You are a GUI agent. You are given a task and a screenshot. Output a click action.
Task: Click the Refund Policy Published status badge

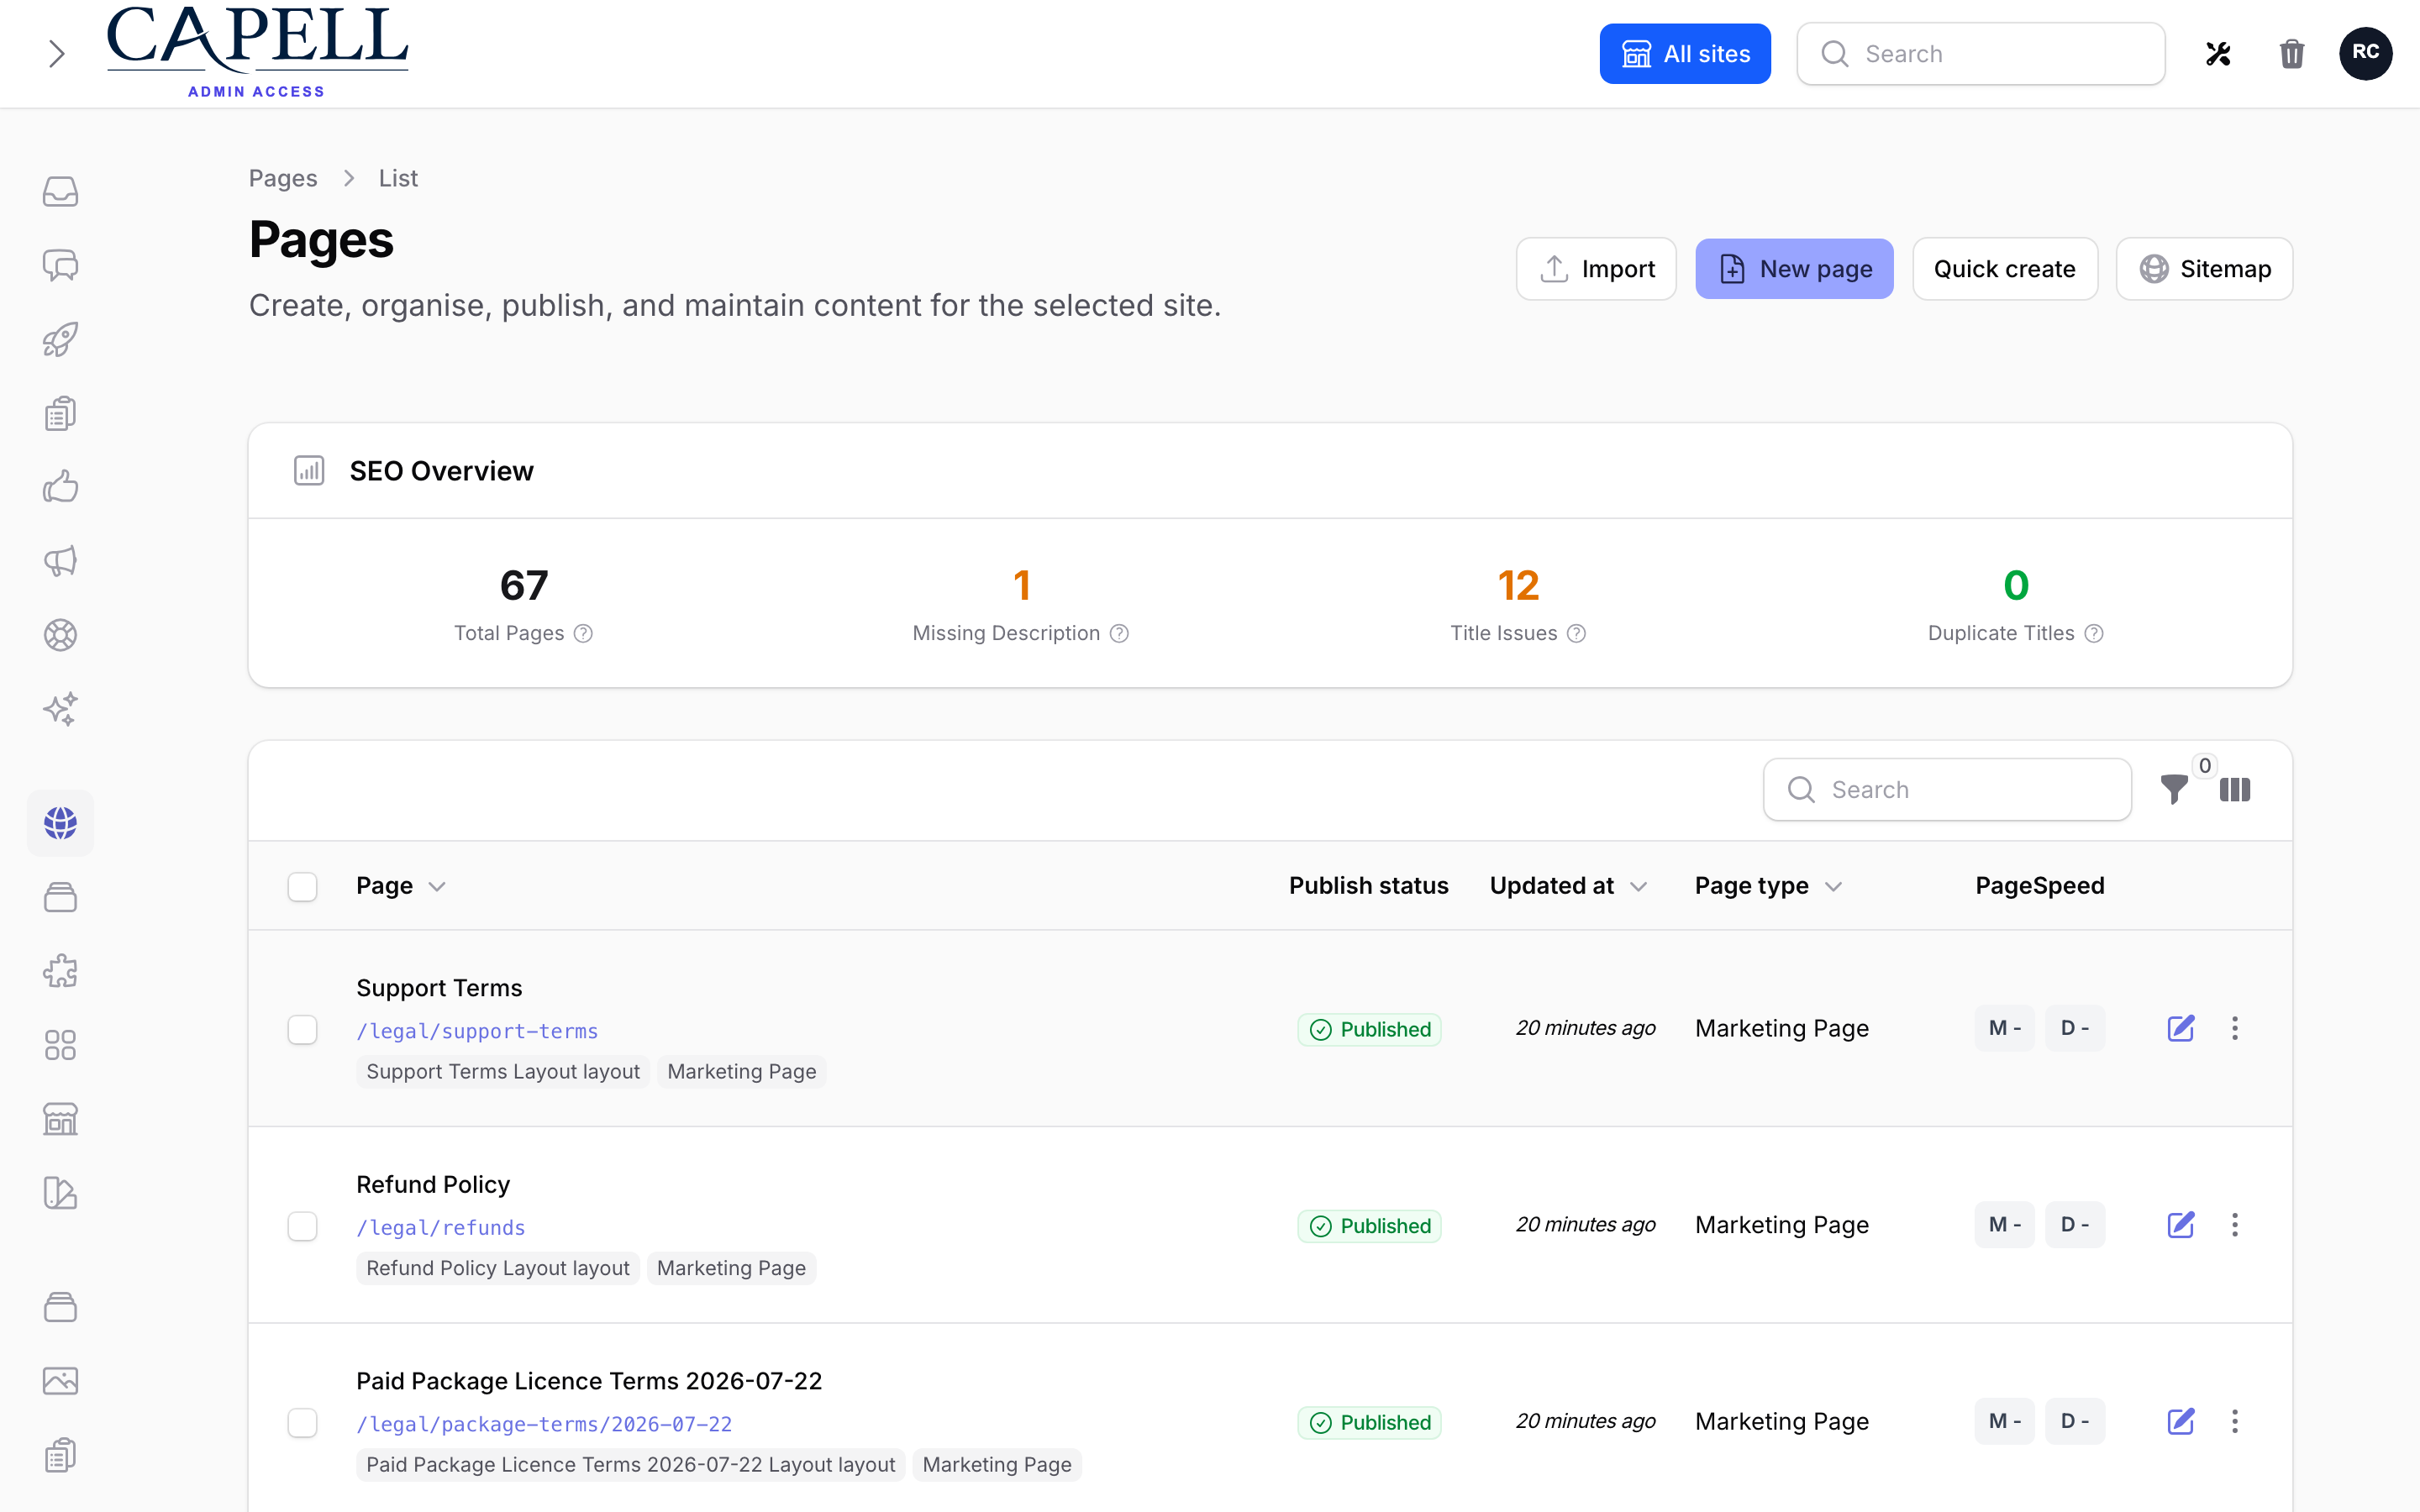[1369, 1226]
